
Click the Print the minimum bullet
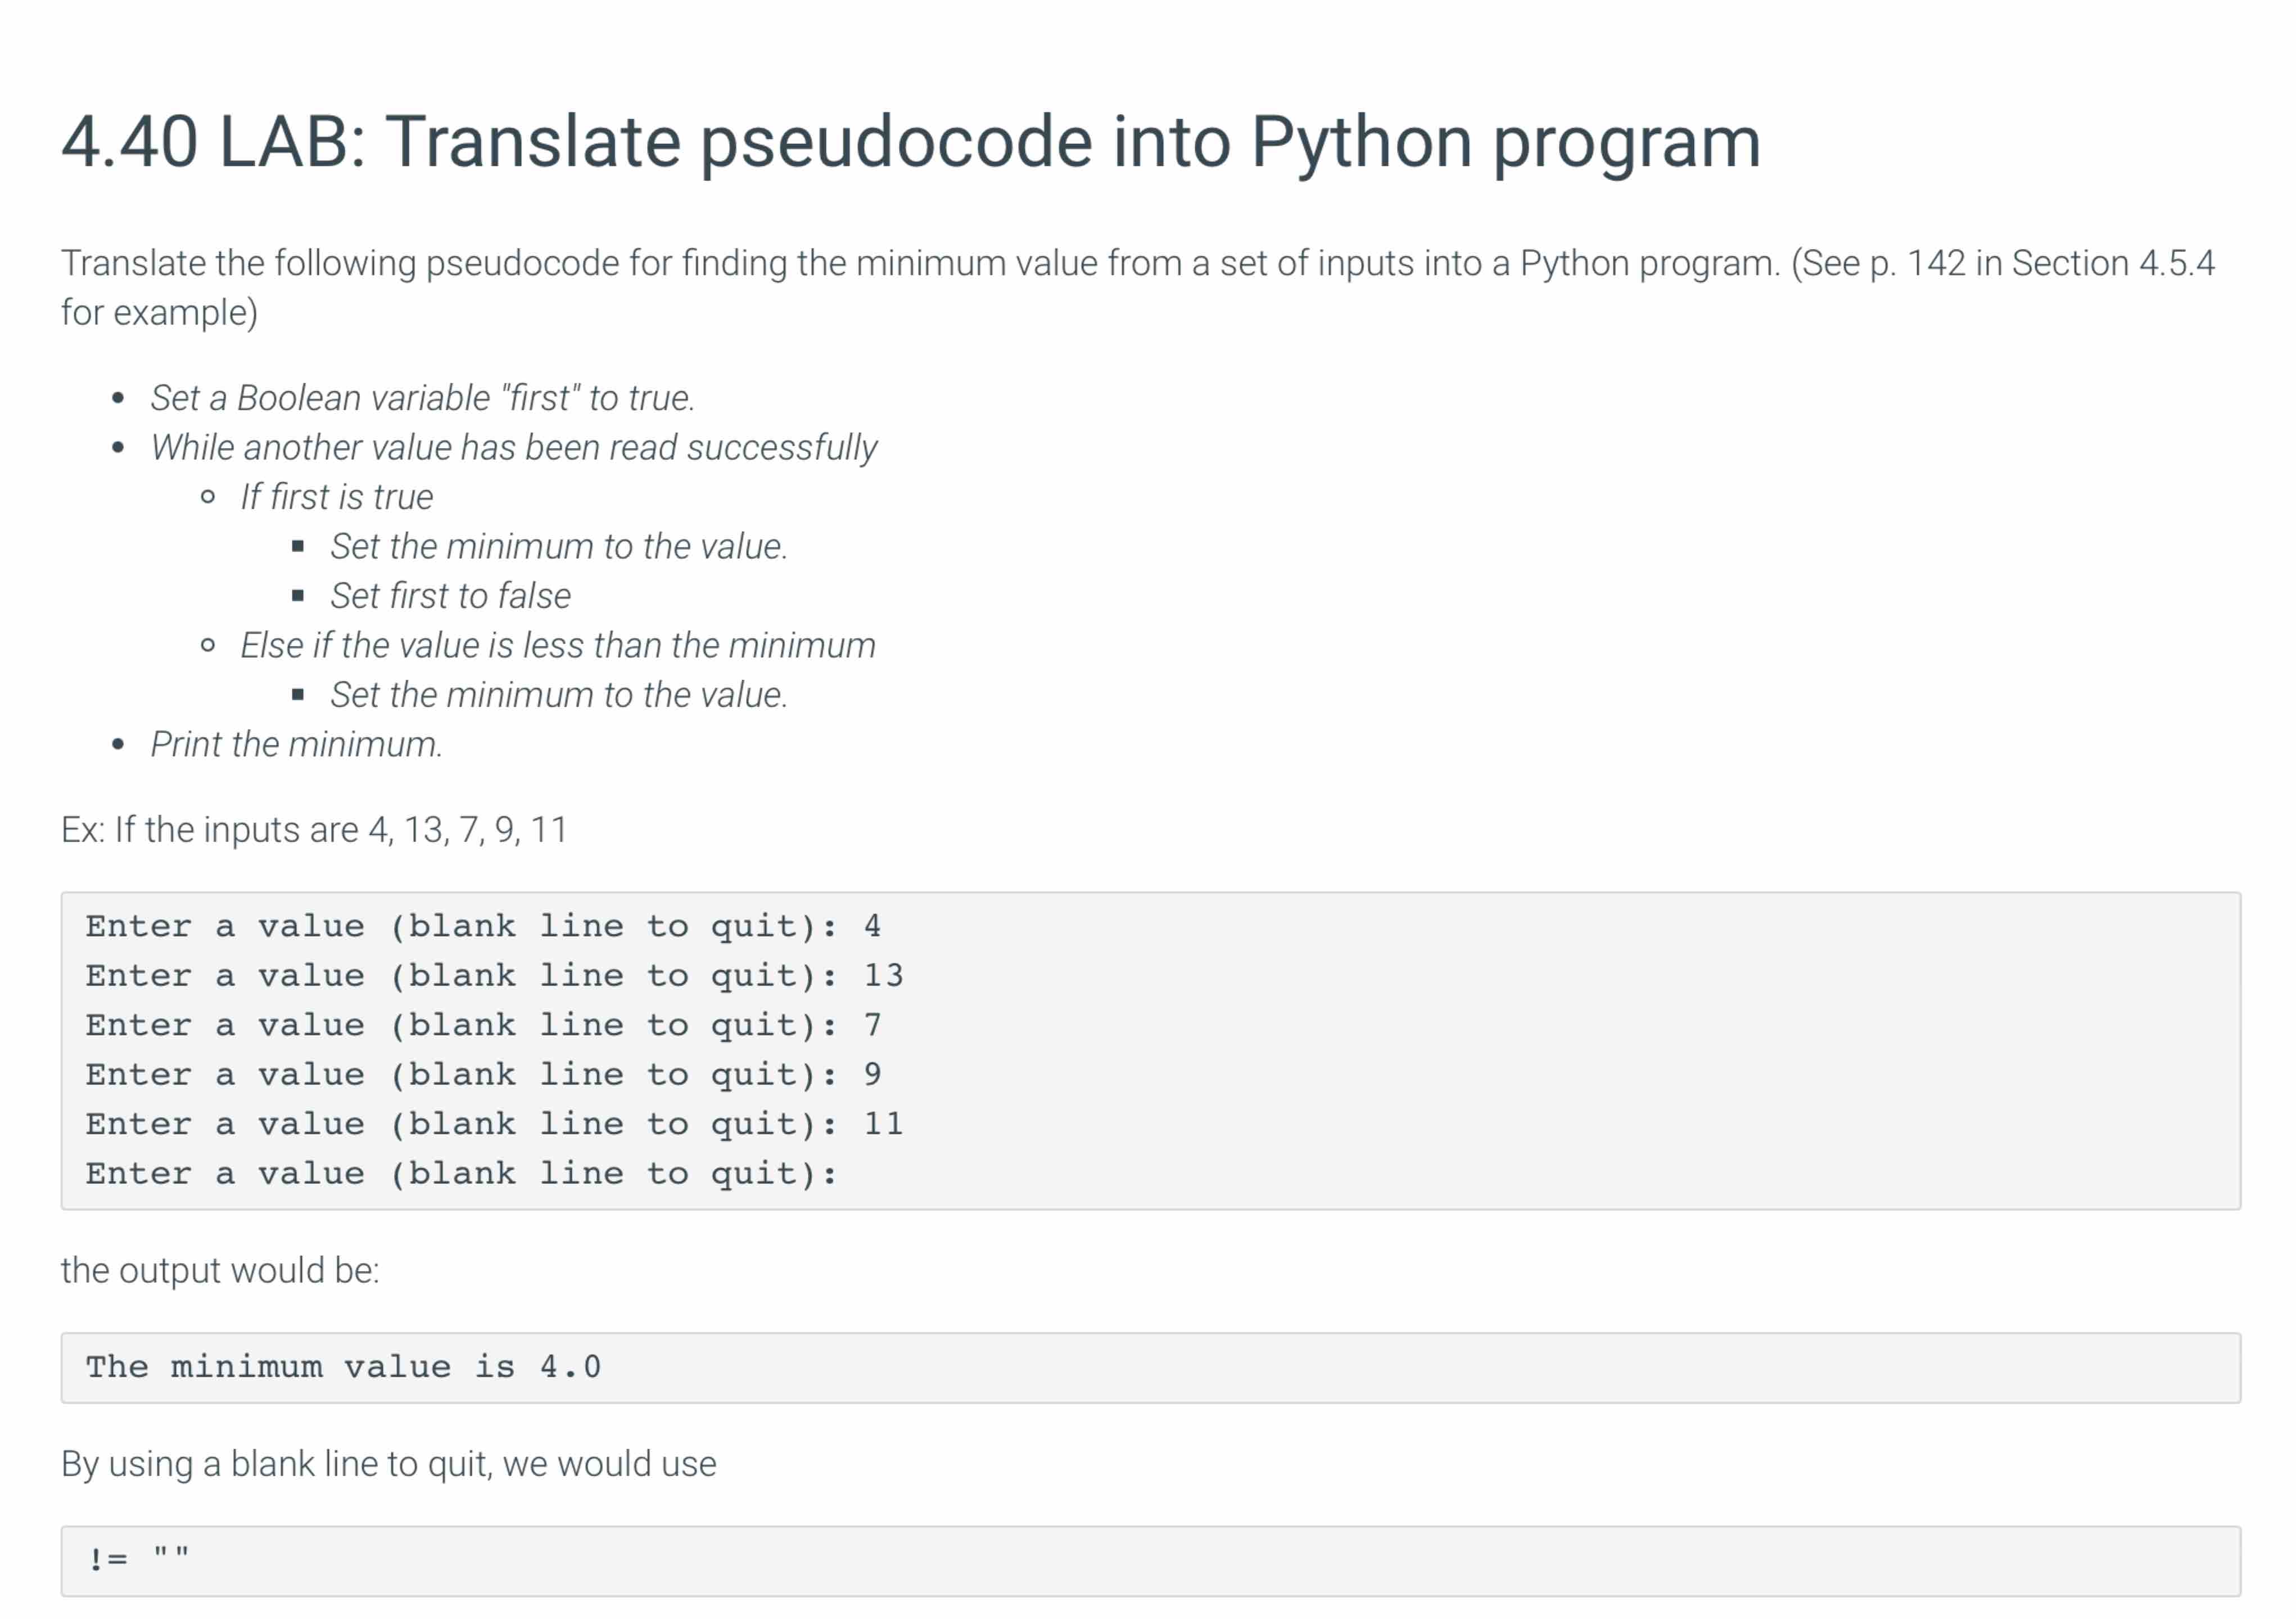[296, 743]
